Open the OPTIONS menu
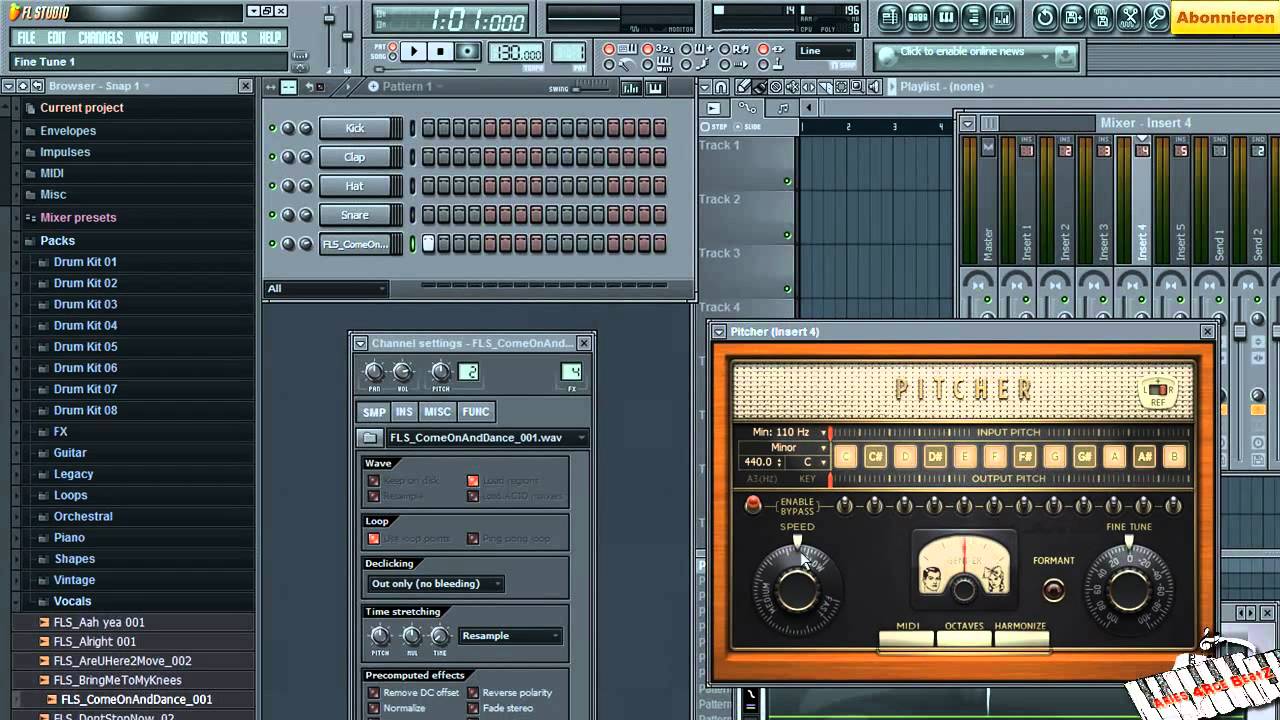The height and width of the screenshot is (720, 1280). tap(189, 38)
